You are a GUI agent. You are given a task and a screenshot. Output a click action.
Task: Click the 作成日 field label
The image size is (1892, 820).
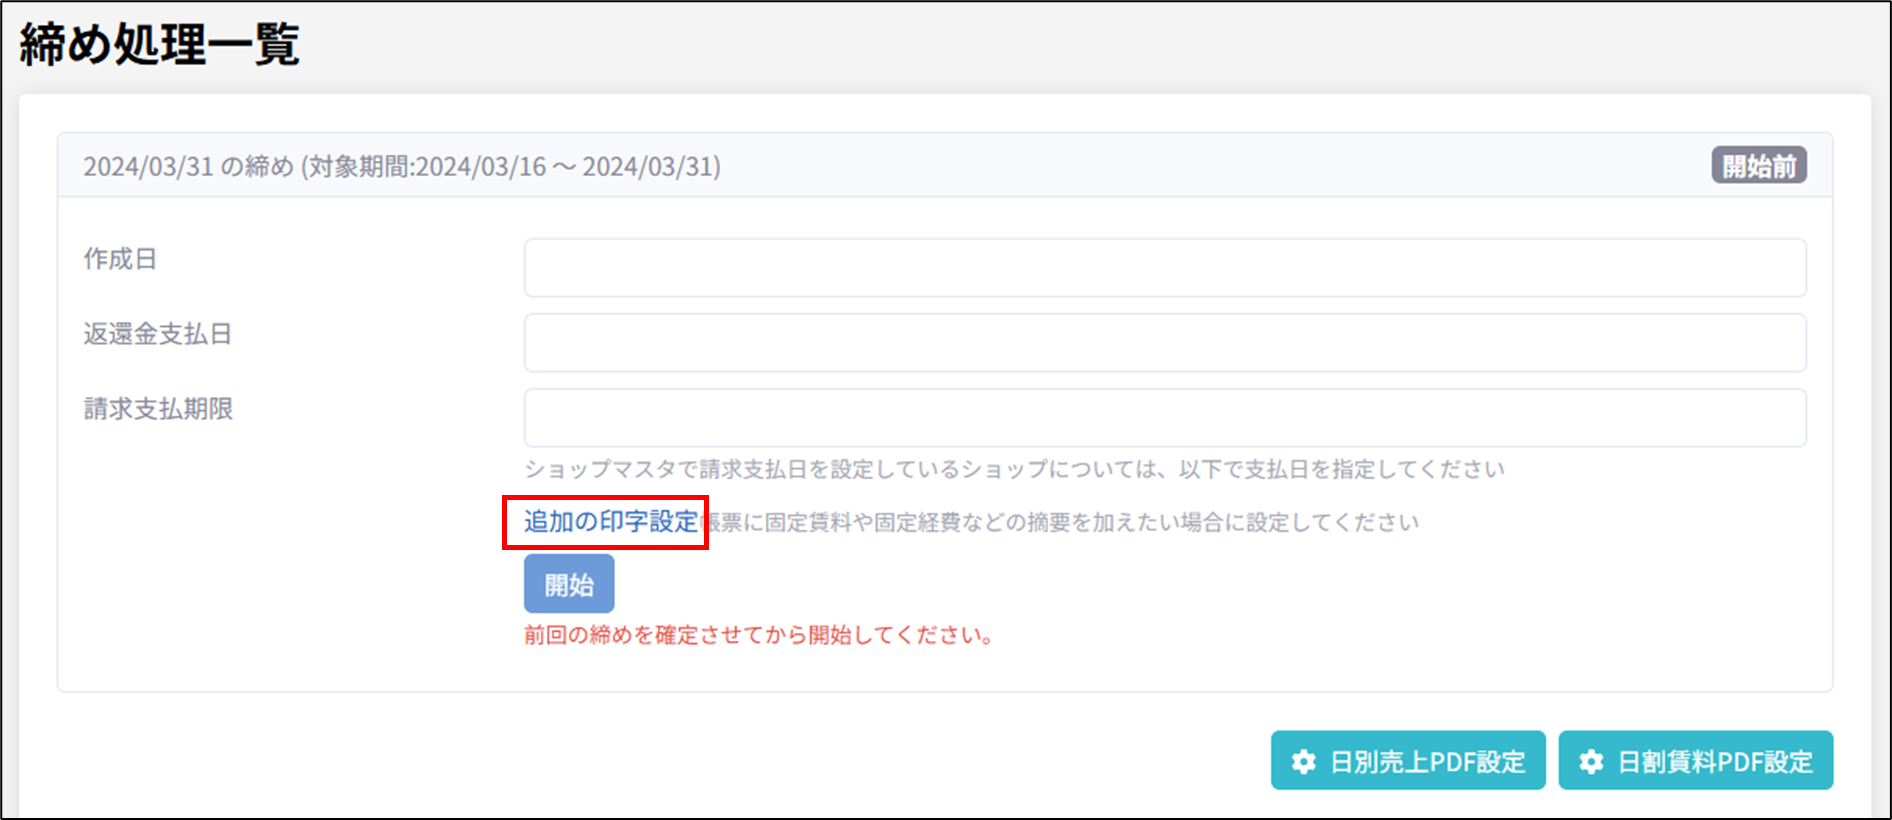tap(120, 259)
